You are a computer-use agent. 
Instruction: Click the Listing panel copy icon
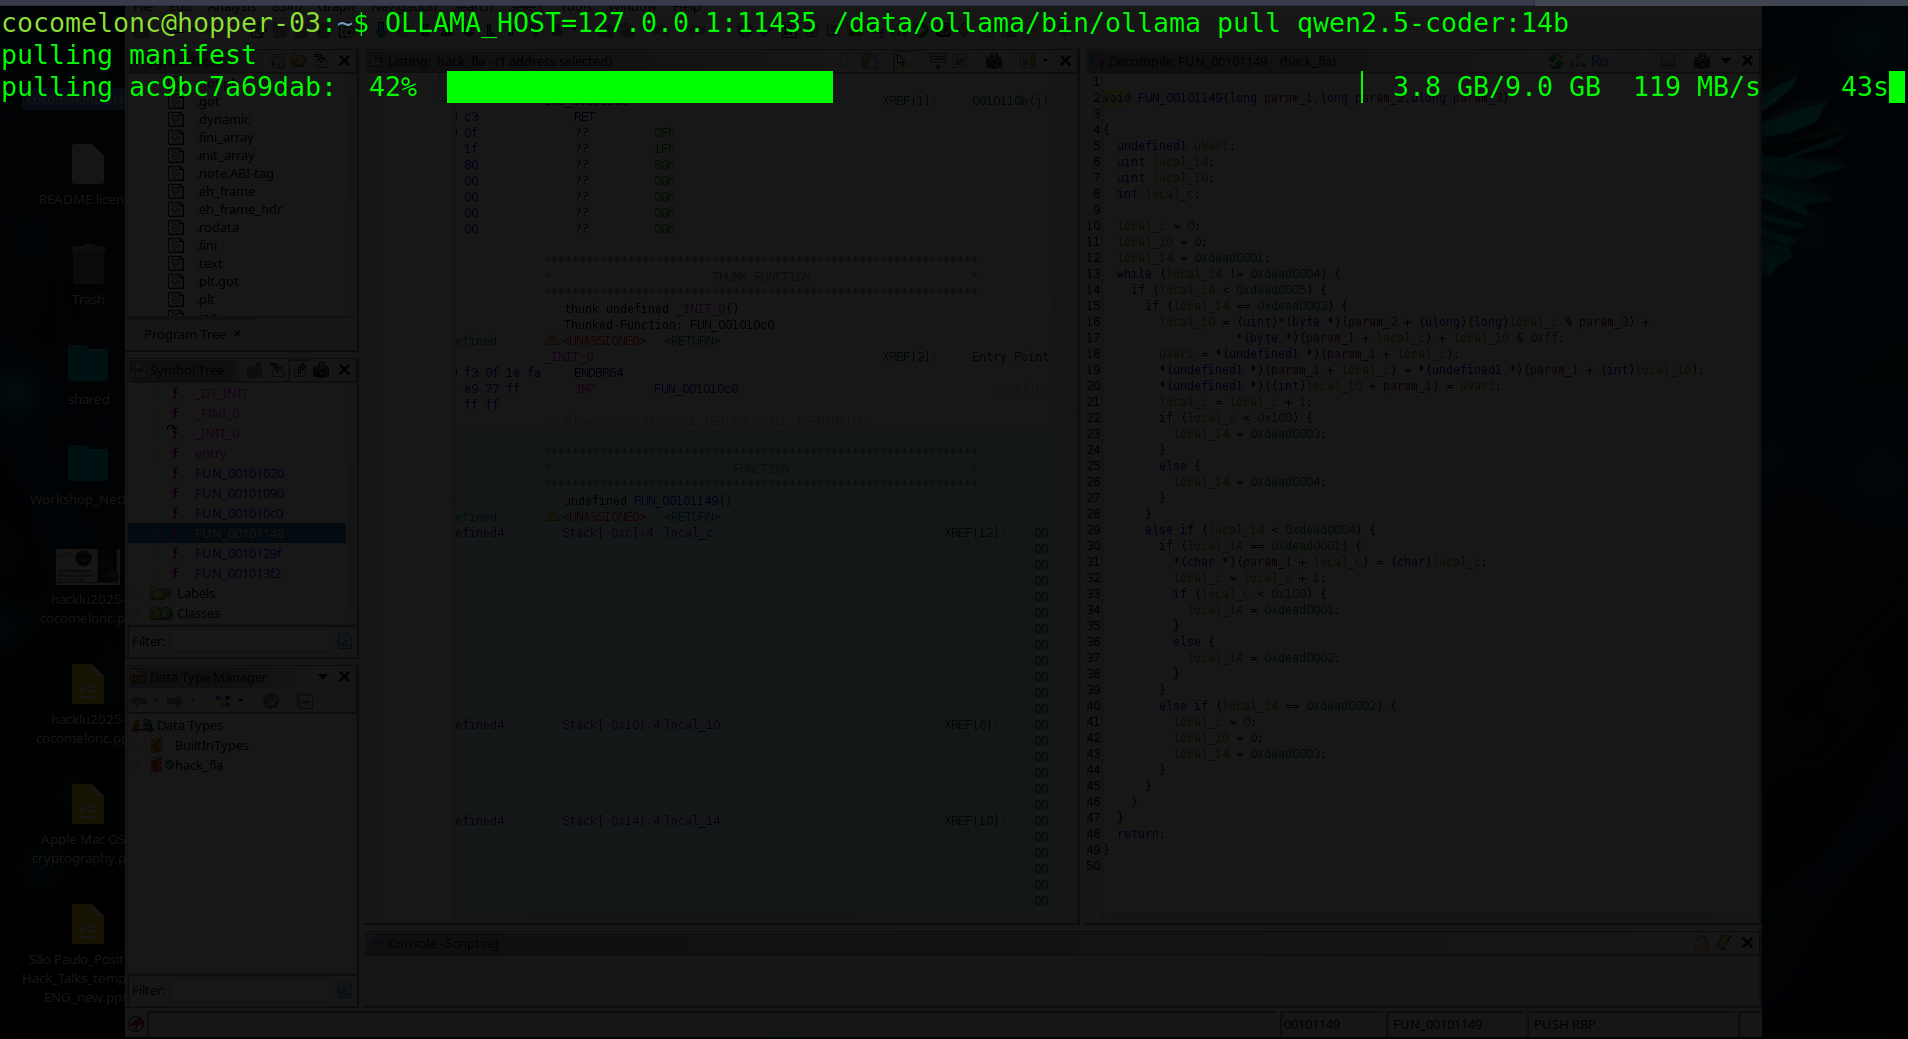coord(848,61)
